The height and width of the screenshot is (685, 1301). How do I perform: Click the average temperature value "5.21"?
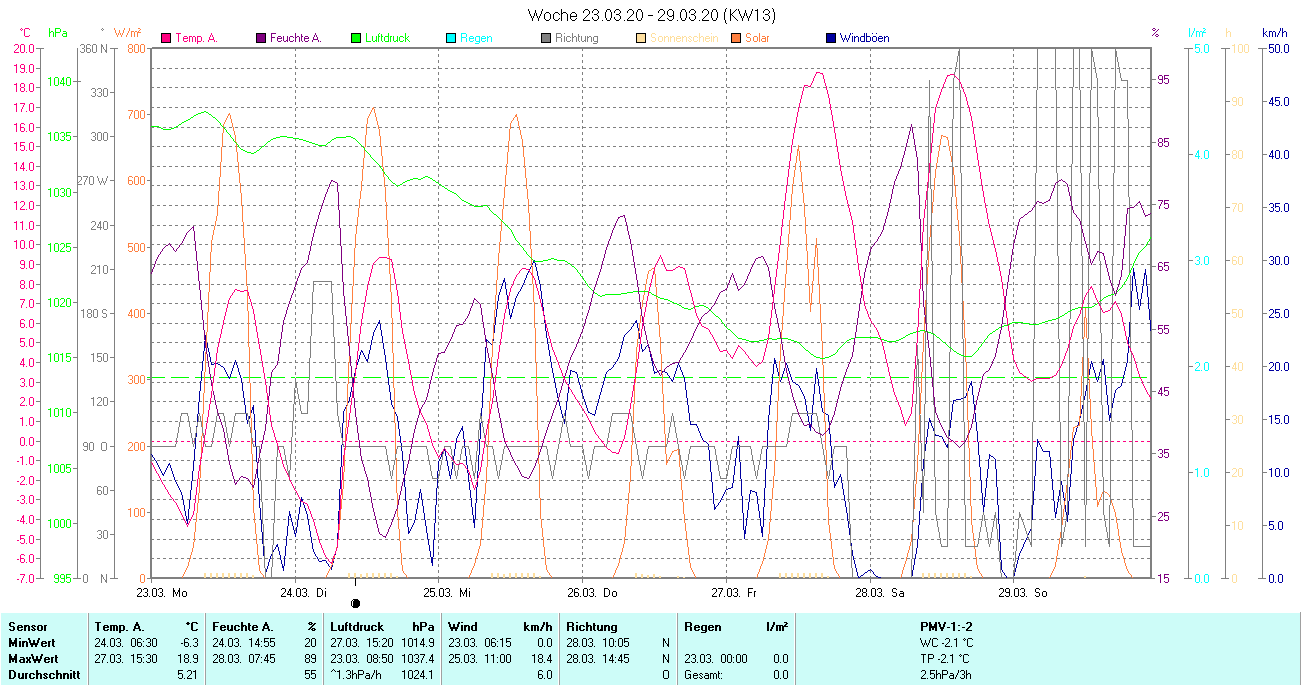[189, 675]
